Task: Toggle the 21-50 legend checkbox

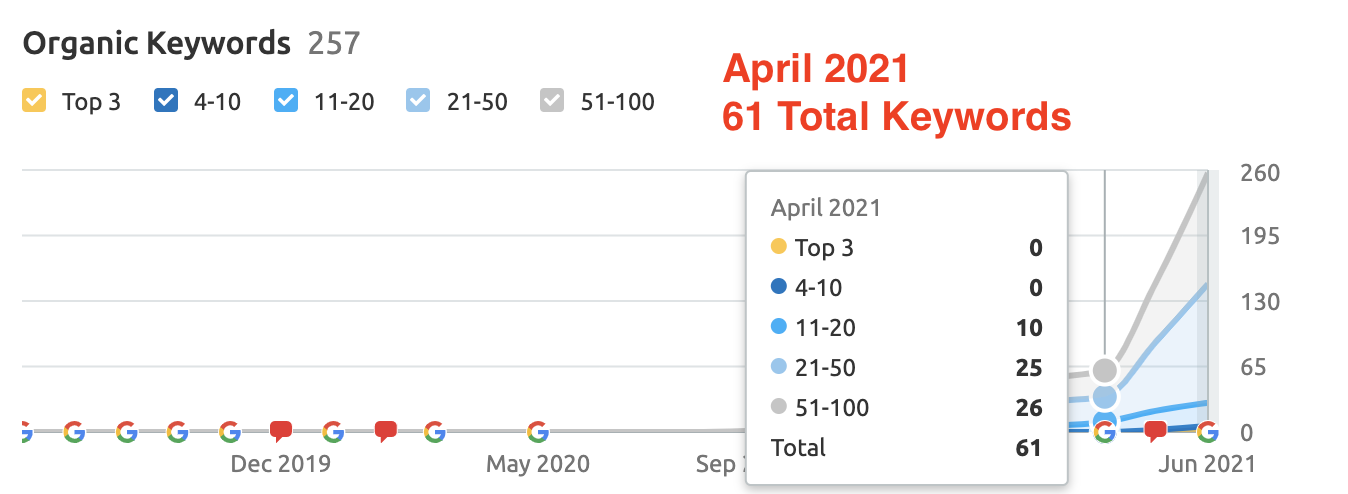Action: [418, 101]
